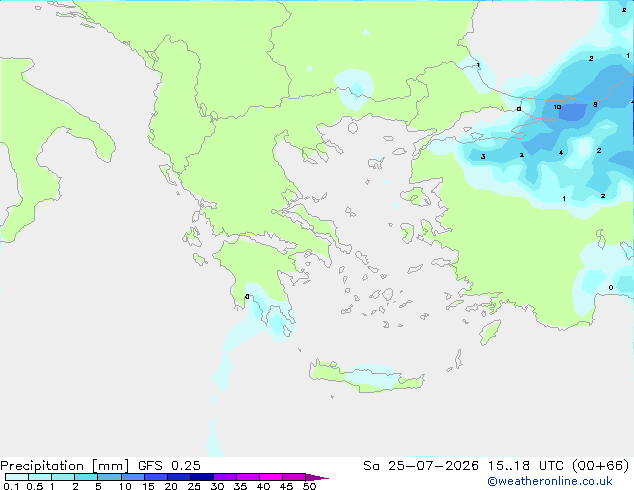The width and height of the screenshot is (634, 490).
Task: Click the "15..18 UTC" time range text
Action: (526, 466)
